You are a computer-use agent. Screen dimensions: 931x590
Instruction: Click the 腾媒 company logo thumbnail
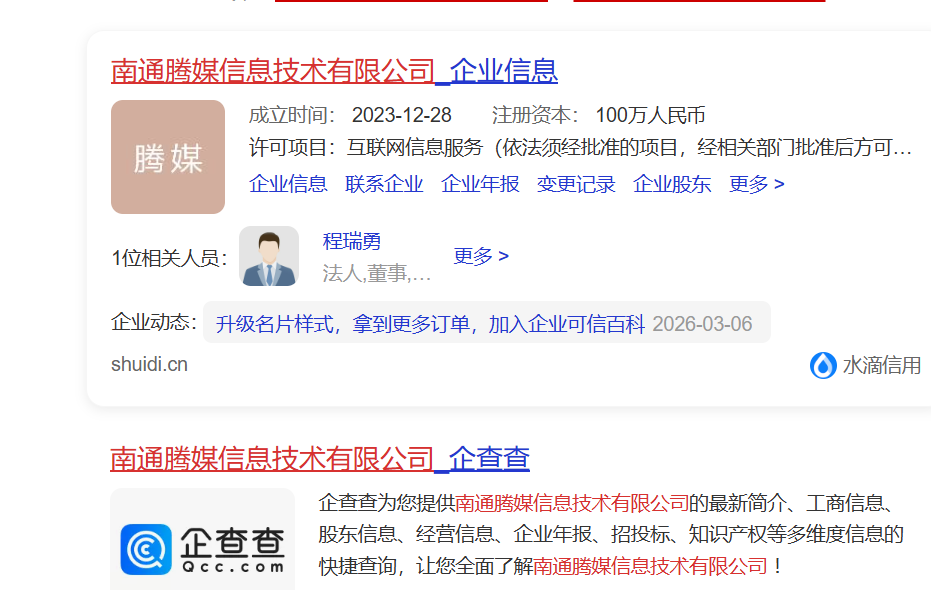[167, 157]
